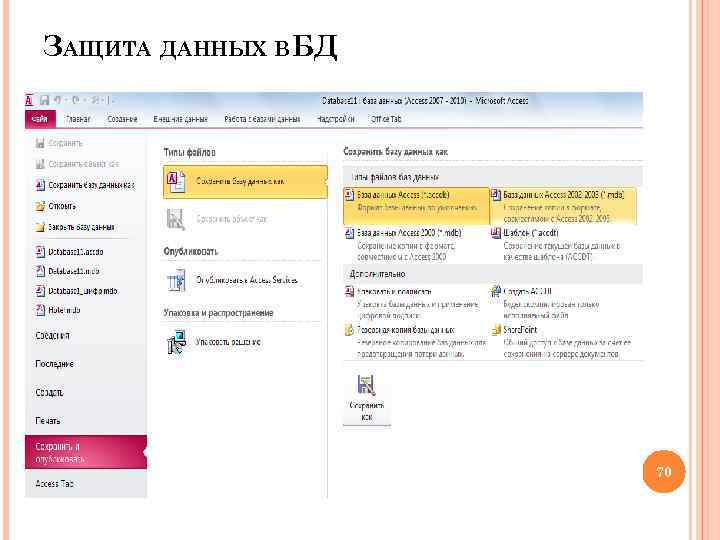Click the Сохранить объект как sidebar icon
This screenshot has height=540, width=720.
point(40,164)
